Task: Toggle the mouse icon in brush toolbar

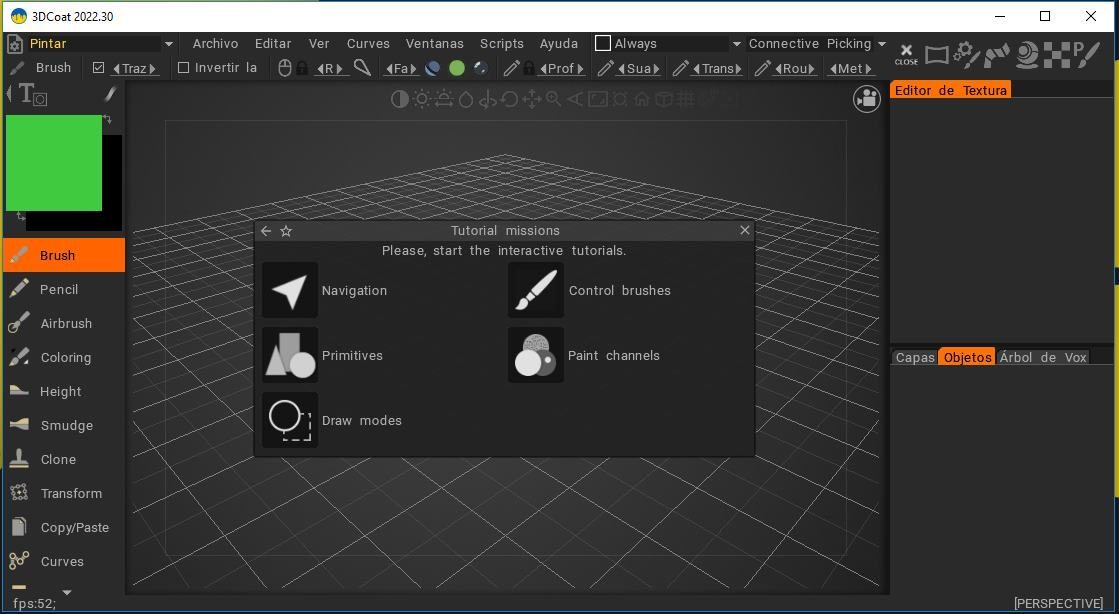Action: point(285,69)
